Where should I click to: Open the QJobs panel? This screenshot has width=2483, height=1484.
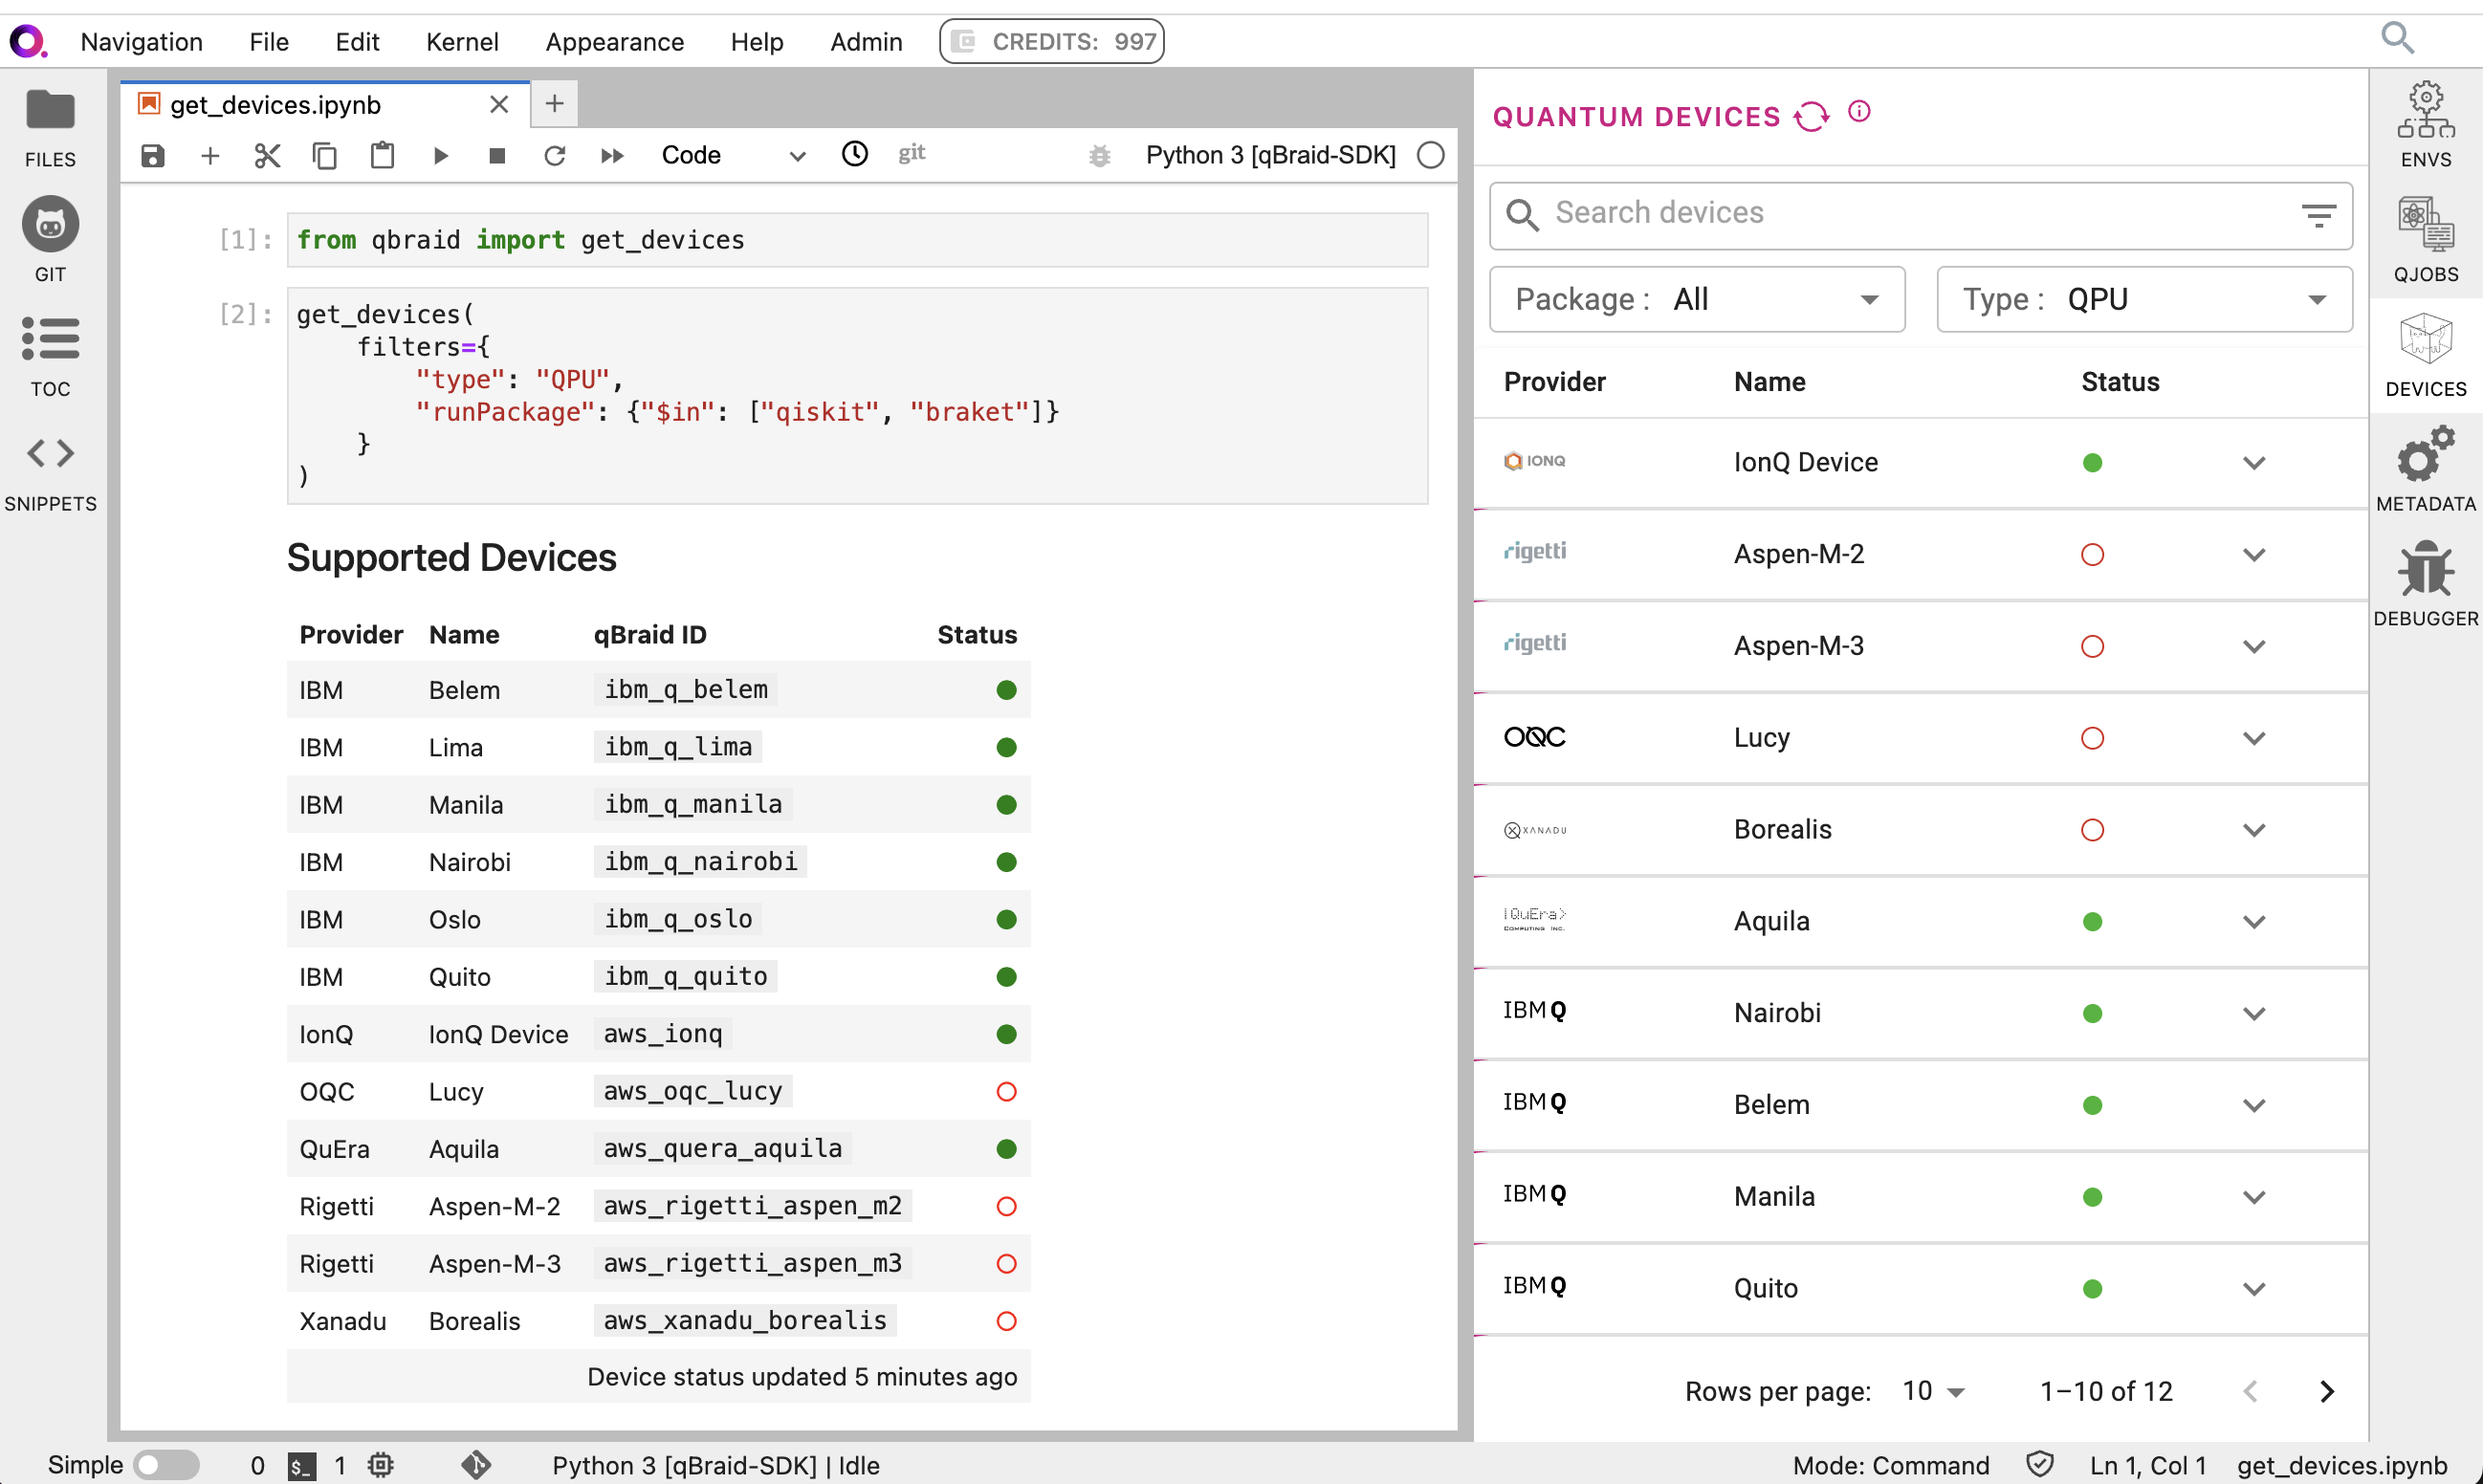(2425, 240)
